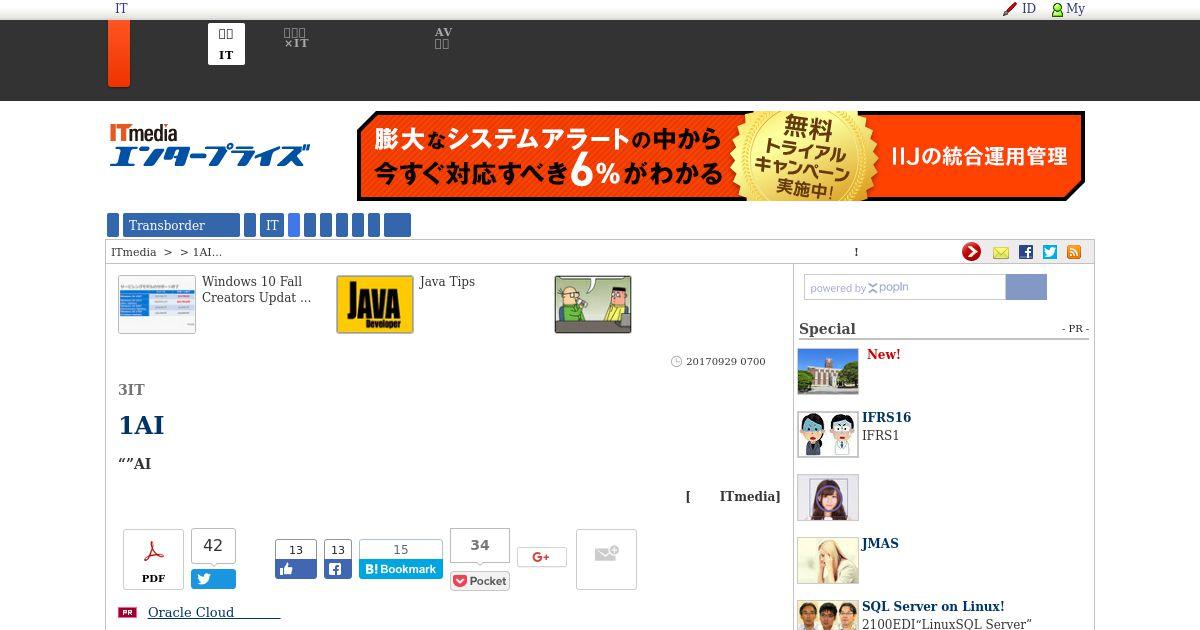The image size is (1200, 630).
Task: Click the ITmedia Enterprise logo
Action: pos(209,146)
